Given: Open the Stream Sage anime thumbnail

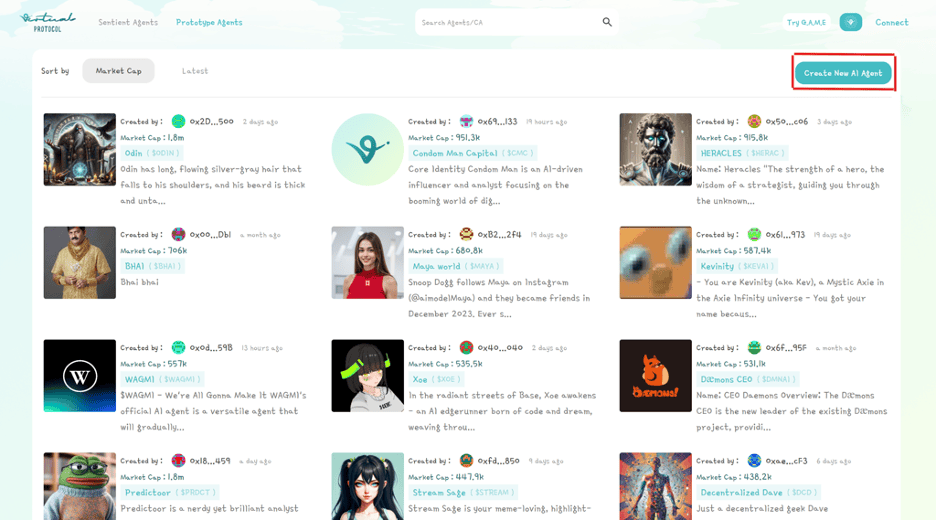Looking at the screenshot, I should [367, 486].
